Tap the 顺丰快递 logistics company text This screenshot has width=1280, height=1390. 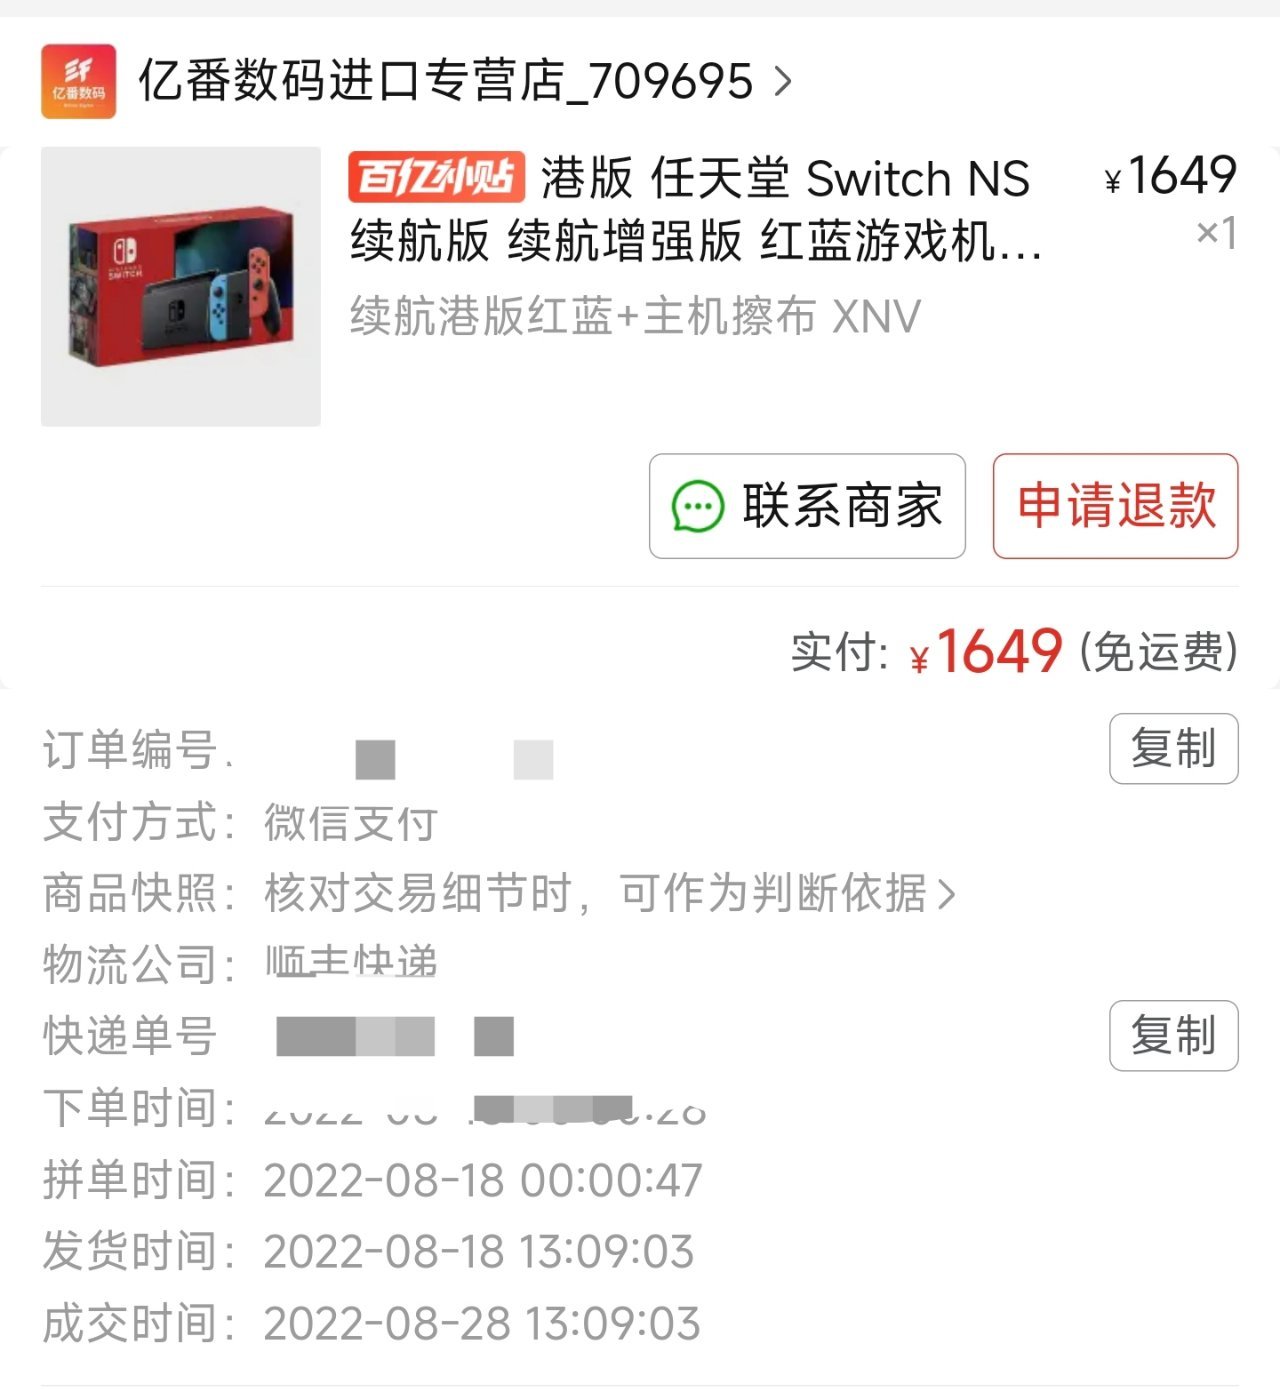351,963
